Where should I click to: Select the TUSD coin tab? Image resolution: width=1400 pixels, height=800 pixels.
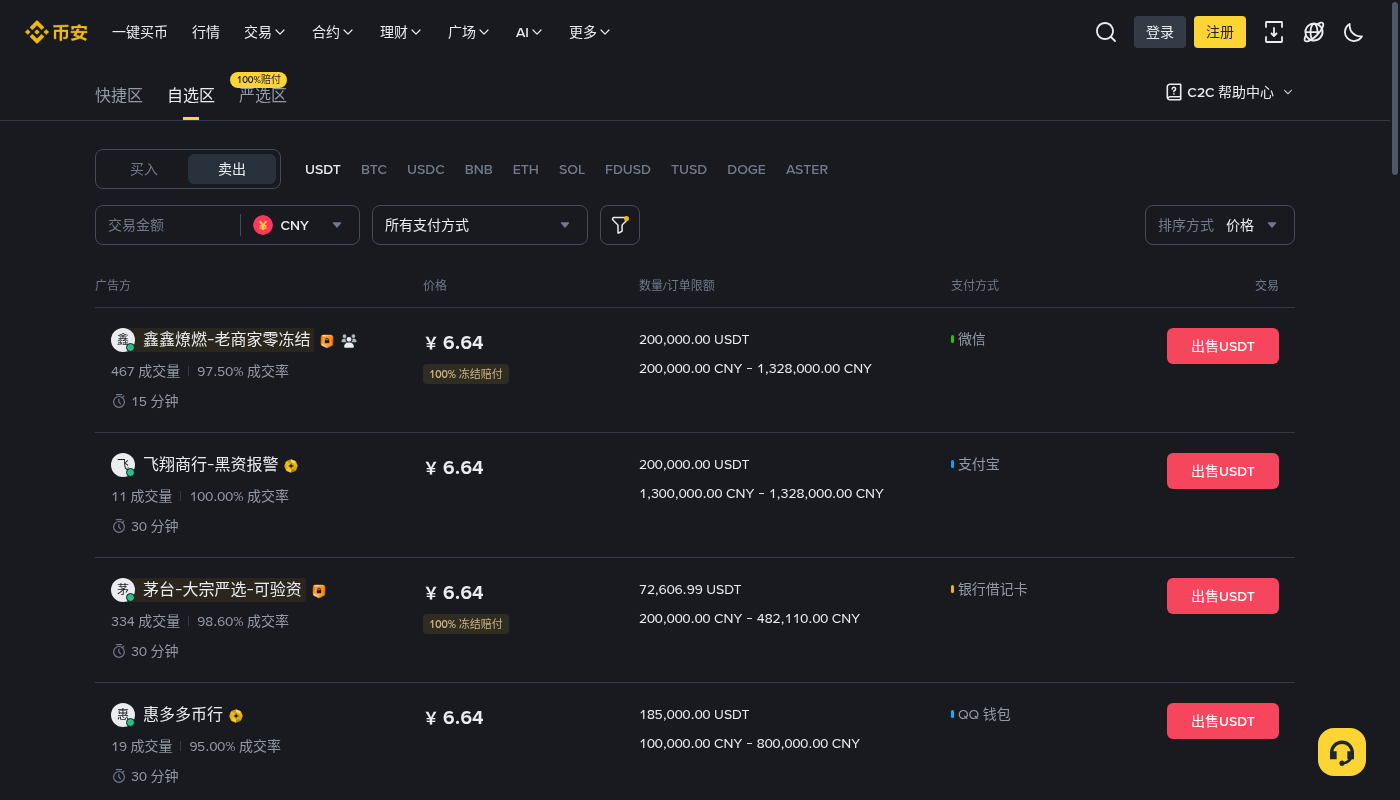689,169
